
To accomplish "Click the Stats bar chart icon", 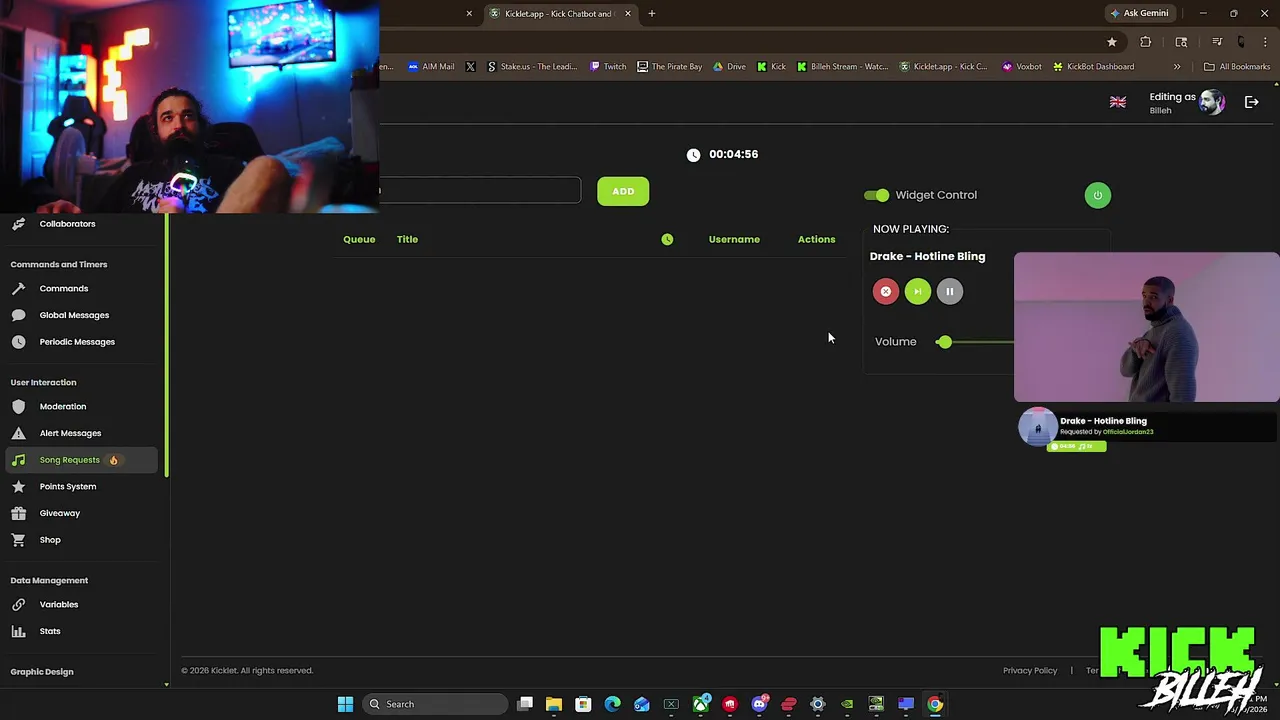I will 18,631.
